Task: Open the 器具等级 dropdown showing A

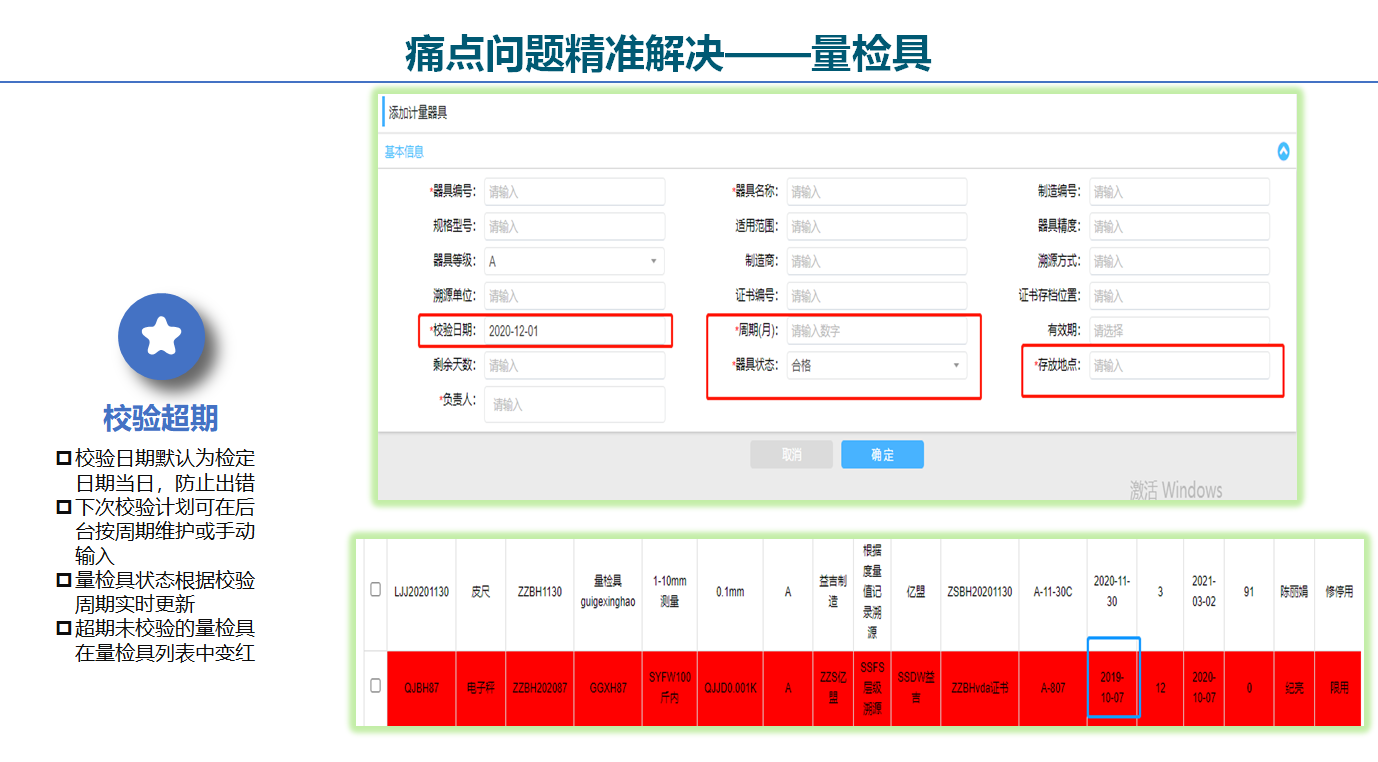Action: point(574,262)
